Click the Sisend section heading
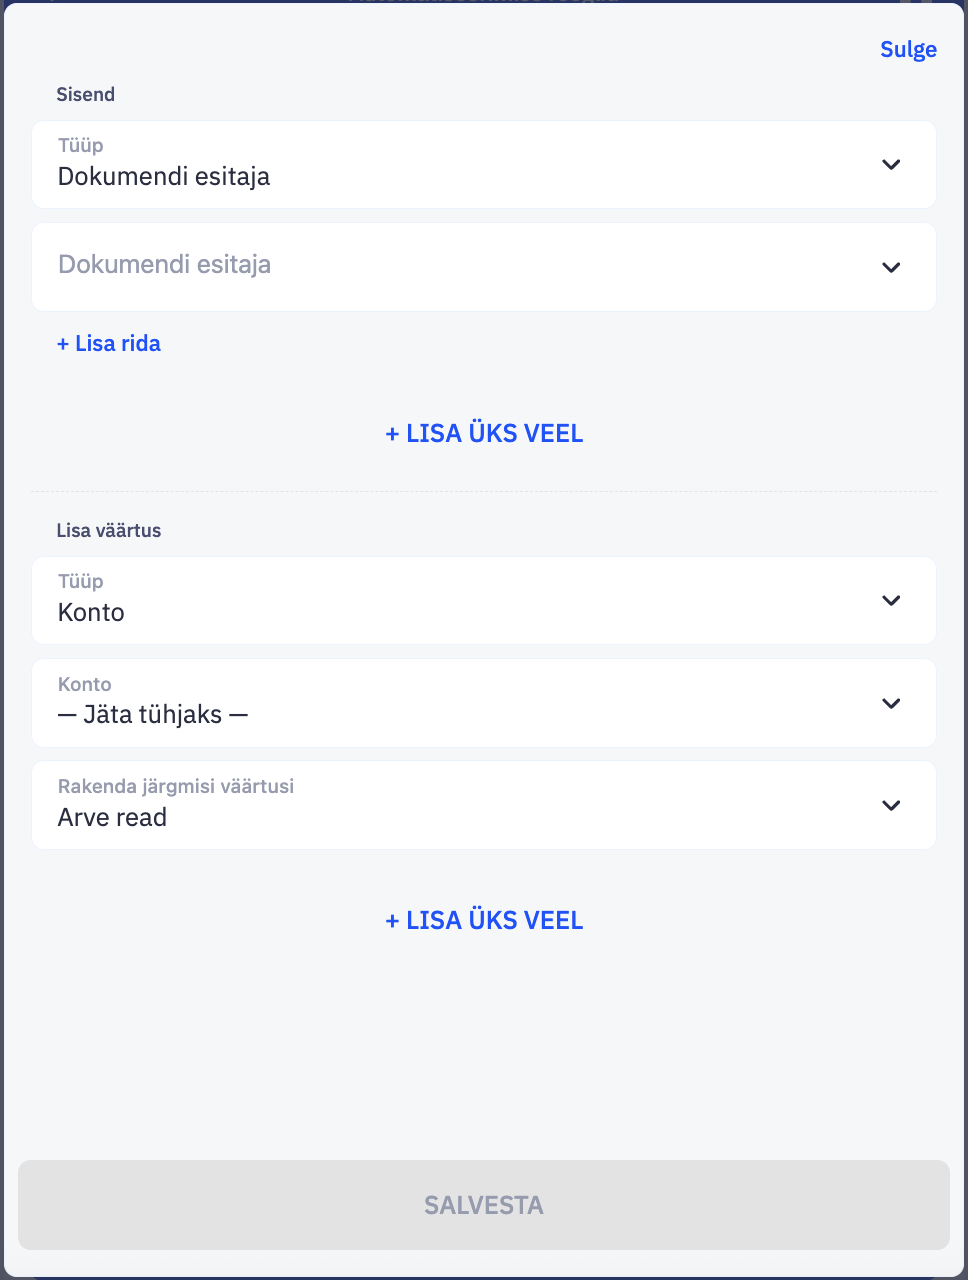This screenshot has height=1280, width=968. point(86,95)
